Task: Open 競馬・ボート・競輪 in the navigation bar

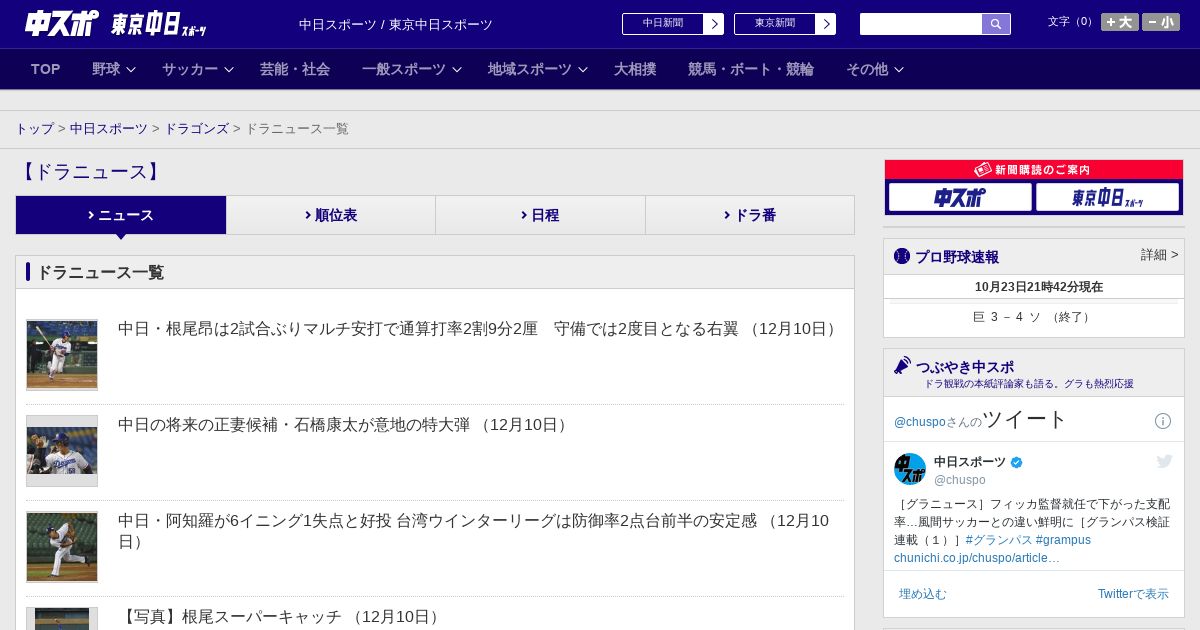Action: coord(751,69)
